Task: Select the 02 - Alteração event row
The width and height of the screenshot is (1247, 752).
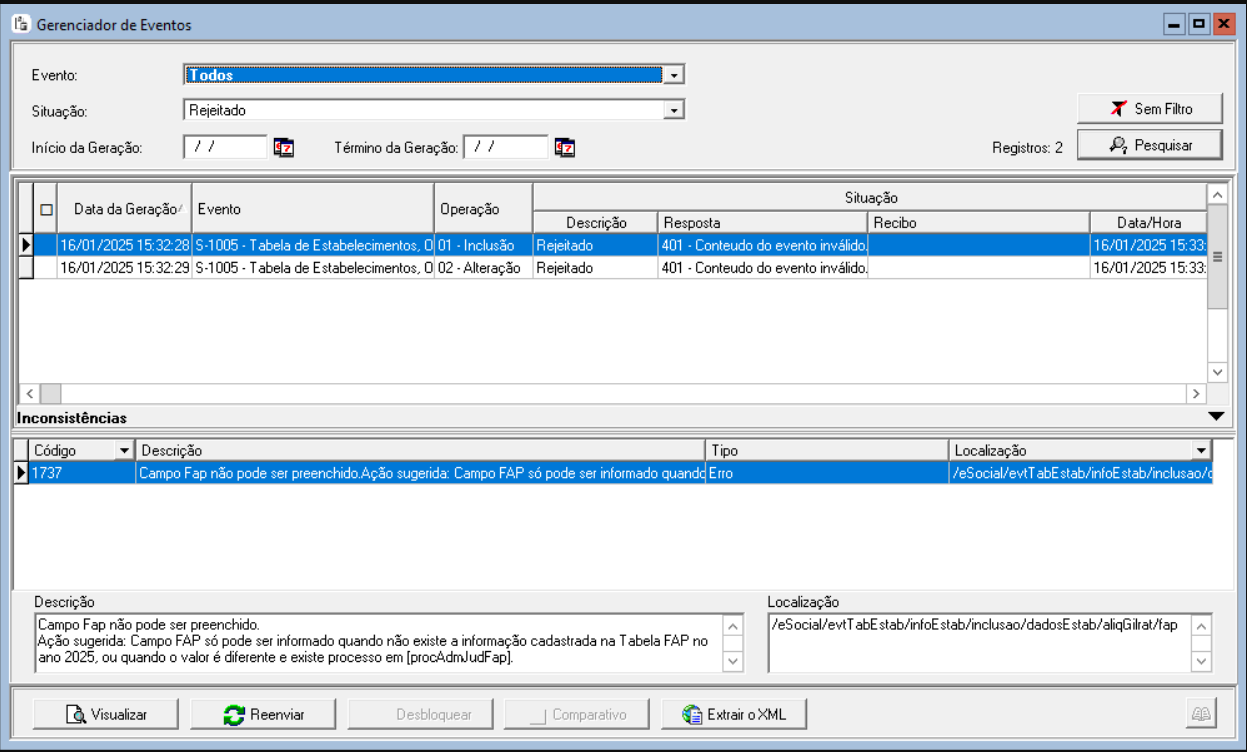Action: click(300, 268)
